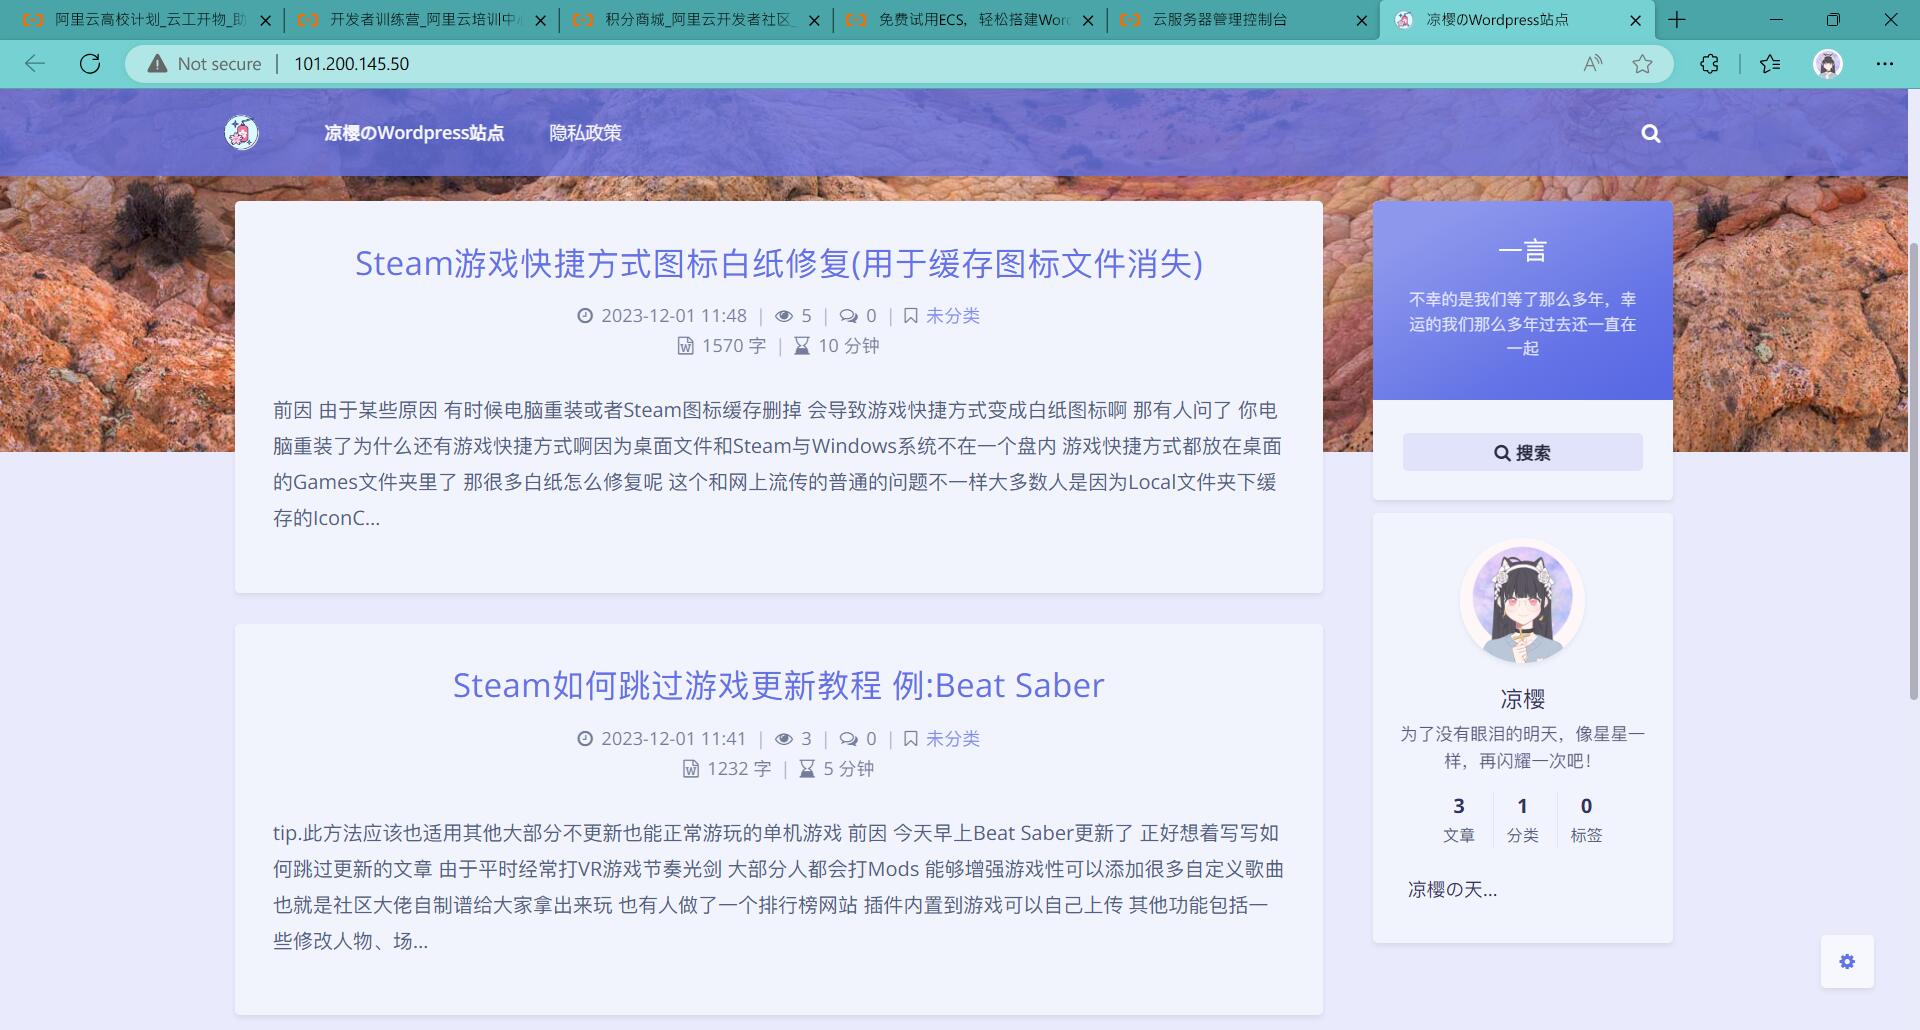Close the 阿里云高校计划 tab
This screenshot has height=1030, width=1920.
[x=265, y=20]
